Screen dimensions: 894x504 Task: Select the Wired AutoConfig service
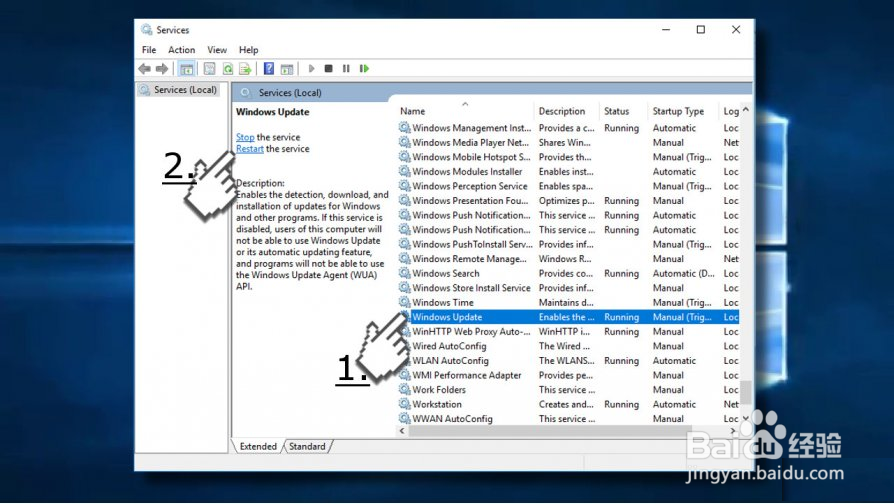pos(568,346)
